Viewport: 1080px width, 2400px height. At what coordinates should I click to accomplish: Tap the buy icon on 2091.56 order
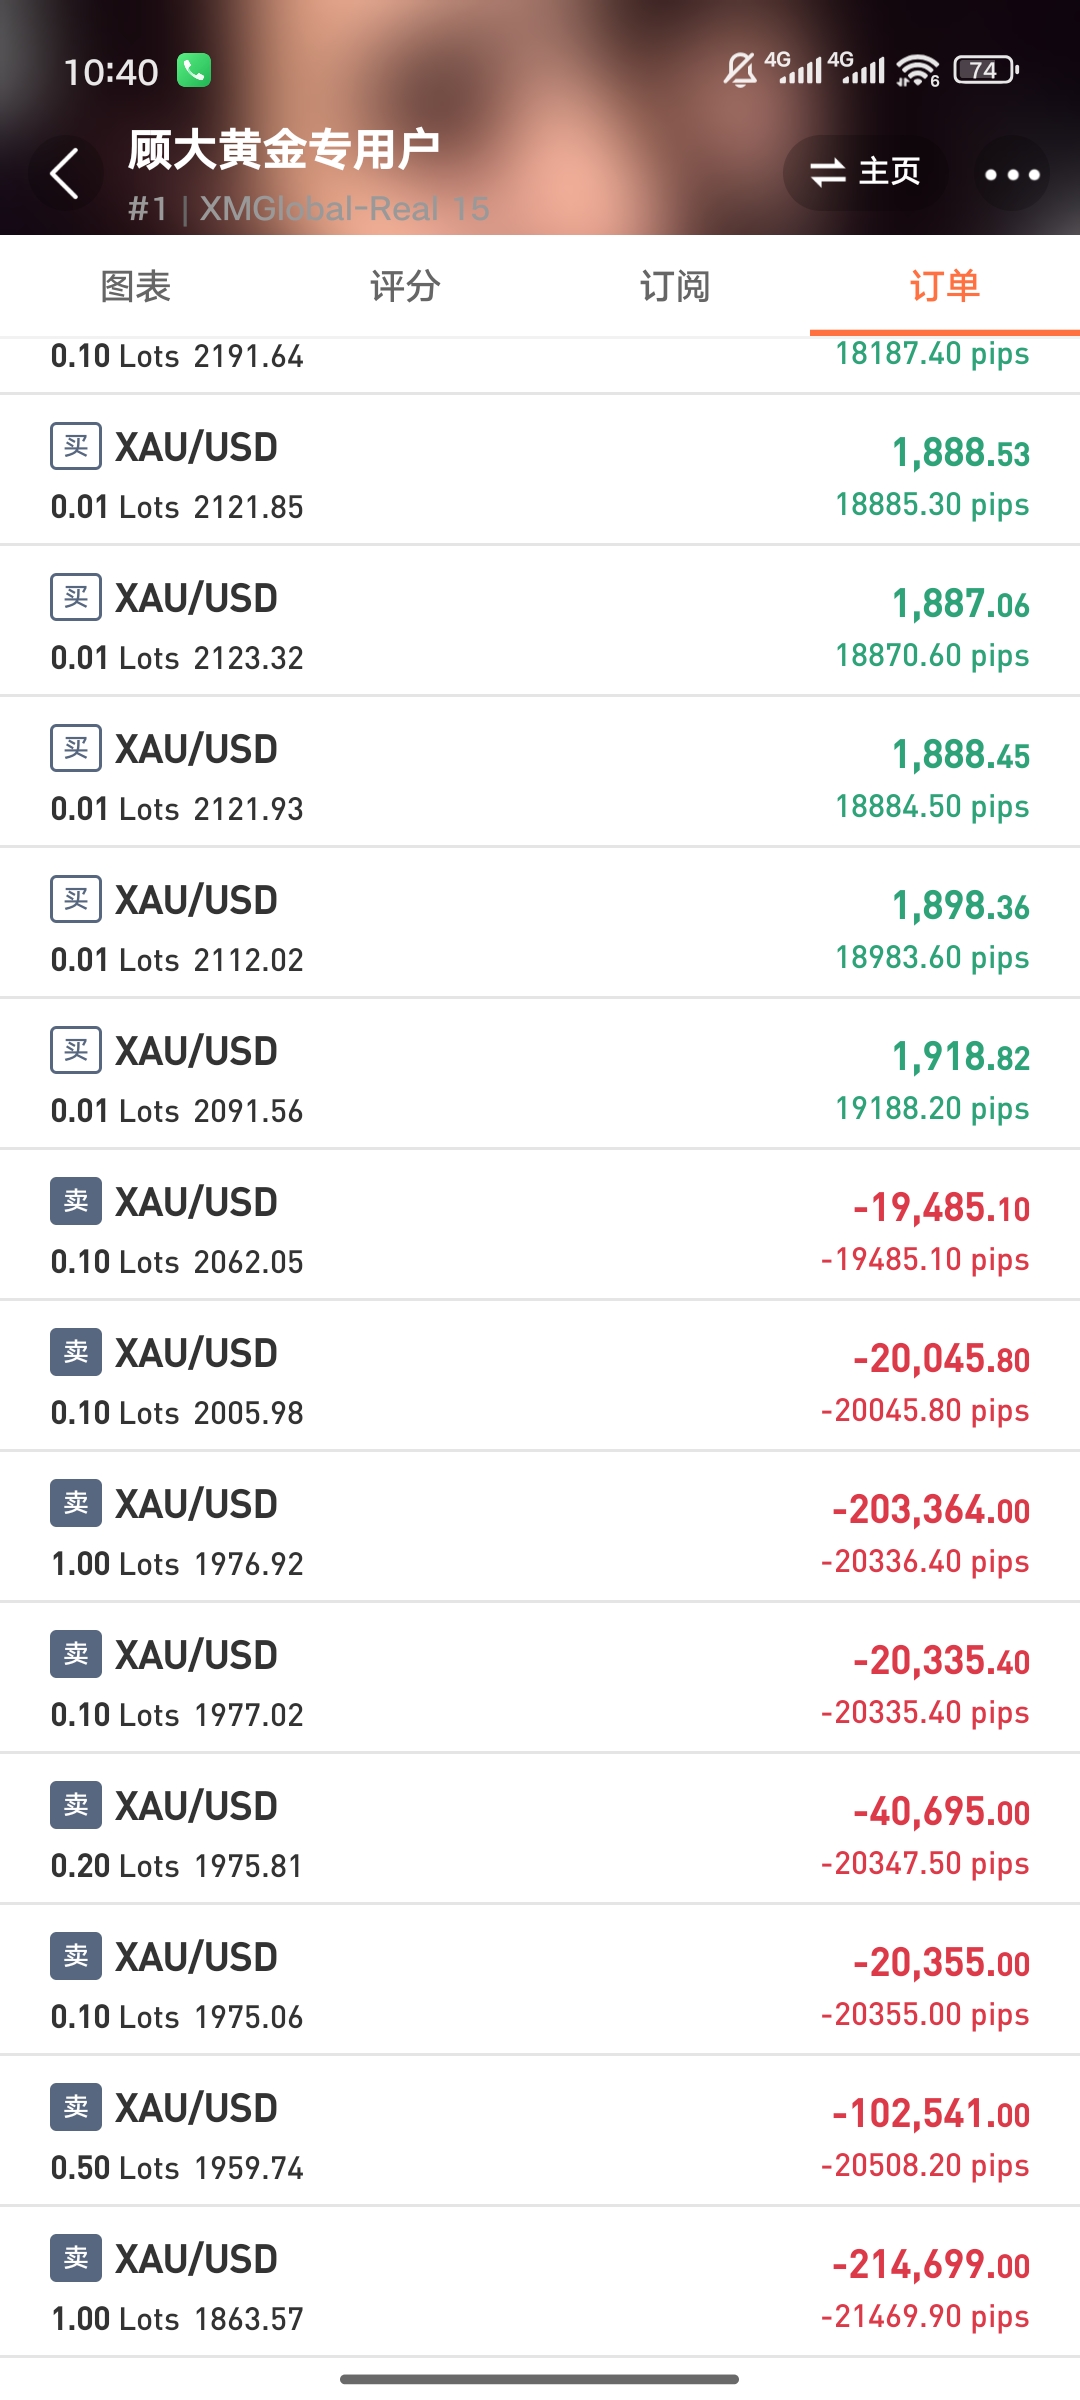pos(76,1051)
